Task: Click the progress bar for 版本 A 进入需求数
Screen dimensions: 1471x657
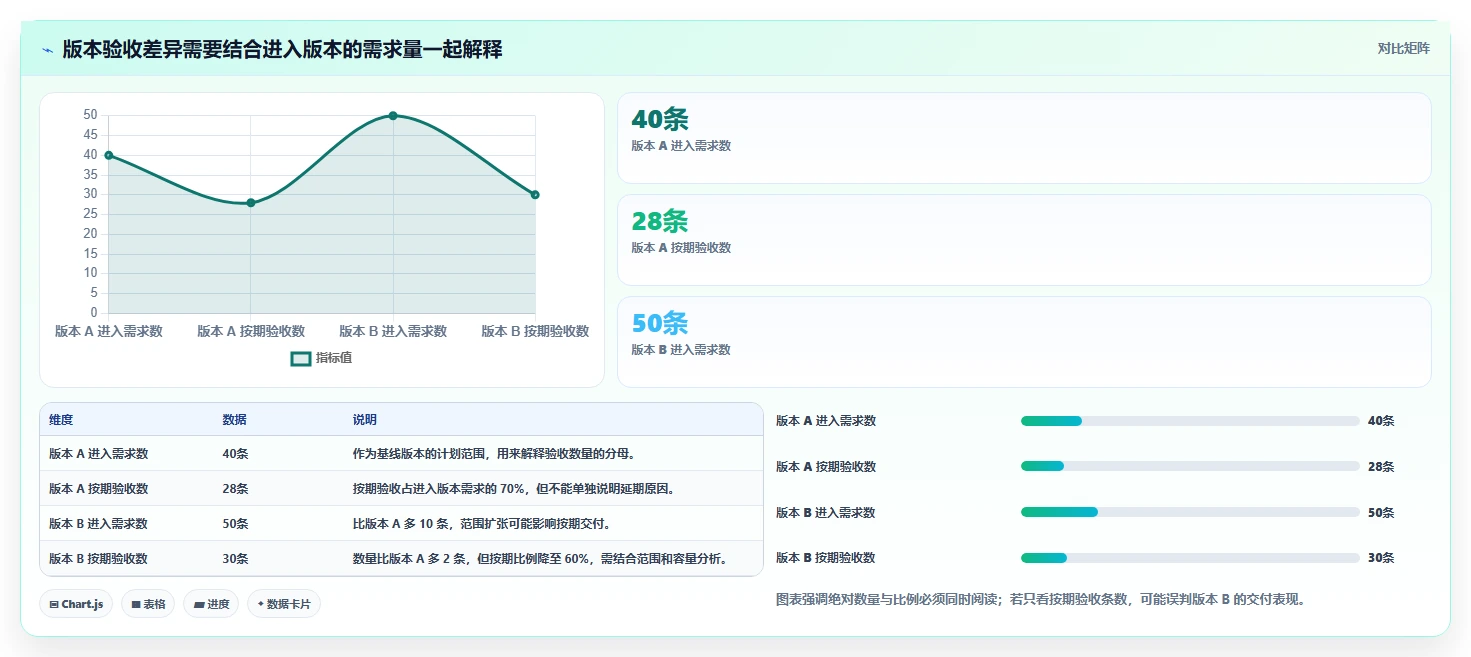Action: [1190, 421]
